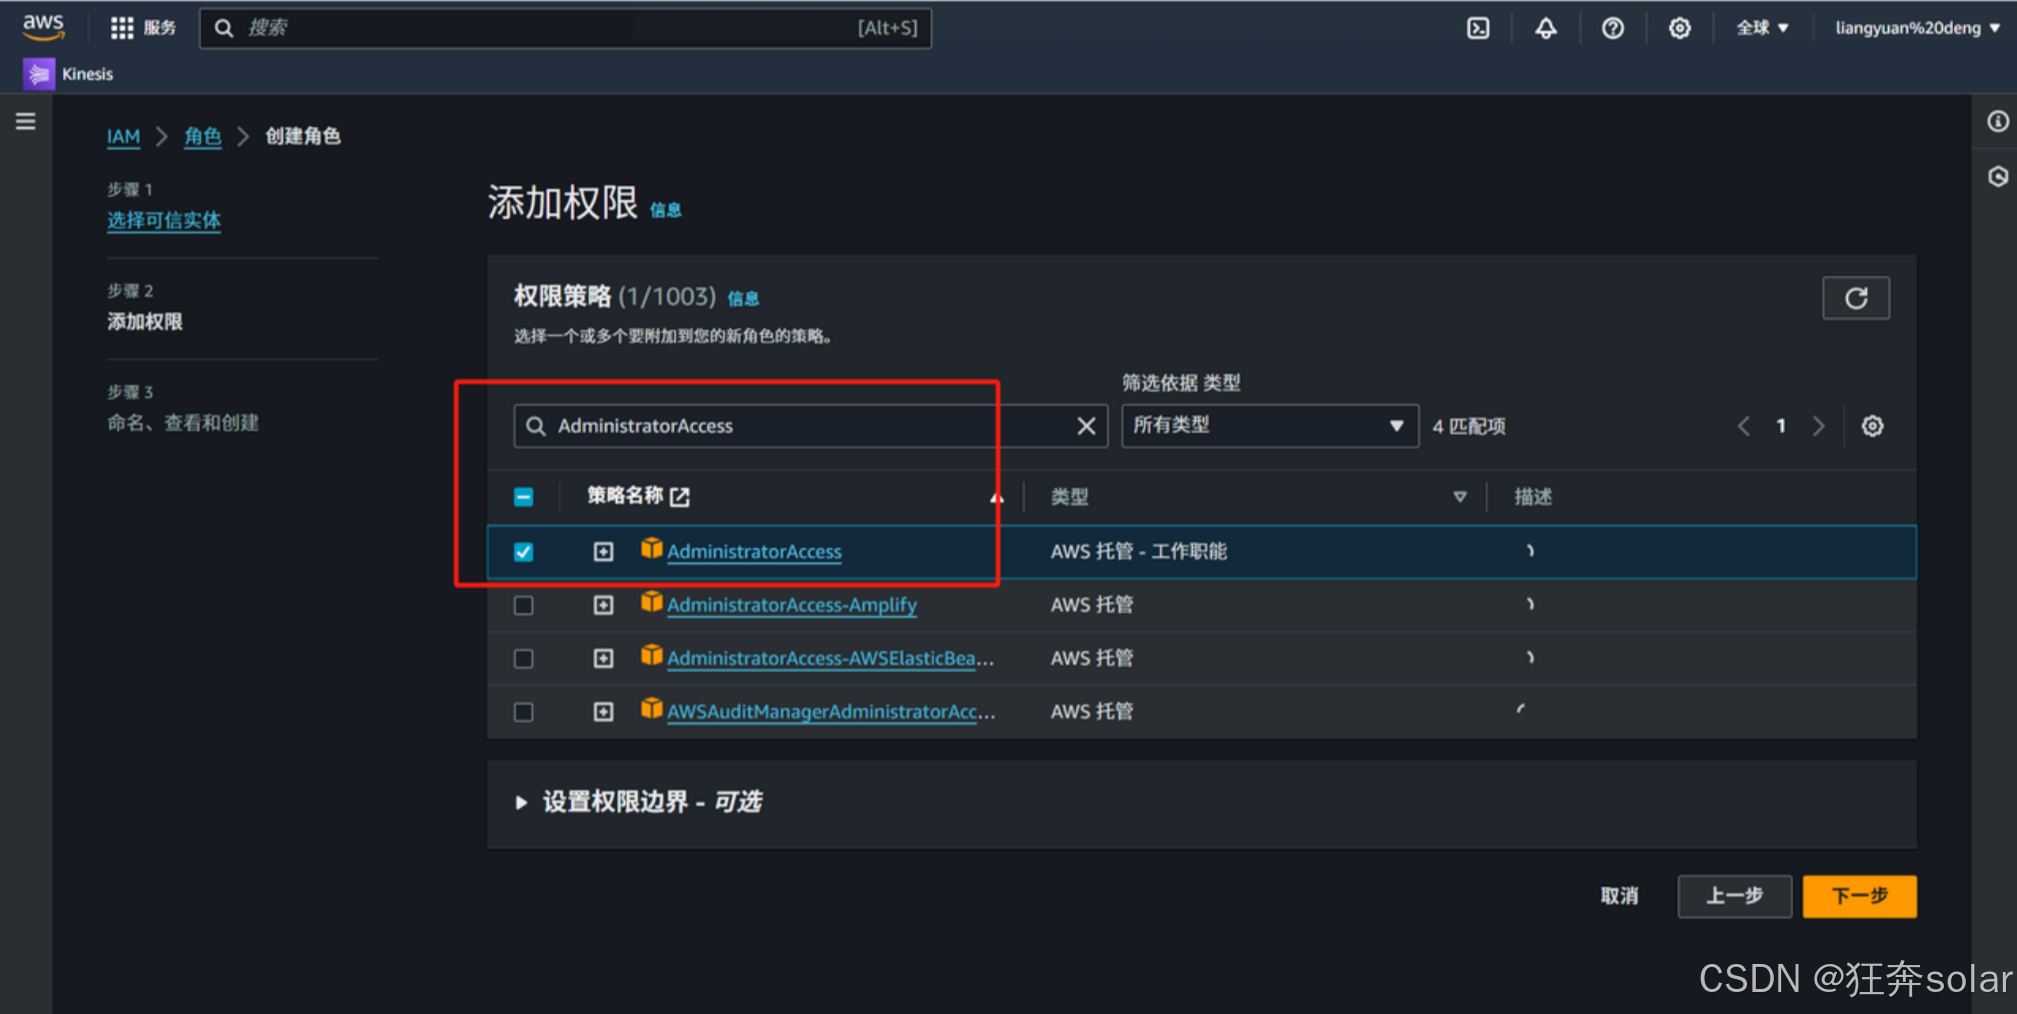This screenshot has width=2017, height=1014.
Task: Open CloudShell terminal icon
Action: point(1478,28)
